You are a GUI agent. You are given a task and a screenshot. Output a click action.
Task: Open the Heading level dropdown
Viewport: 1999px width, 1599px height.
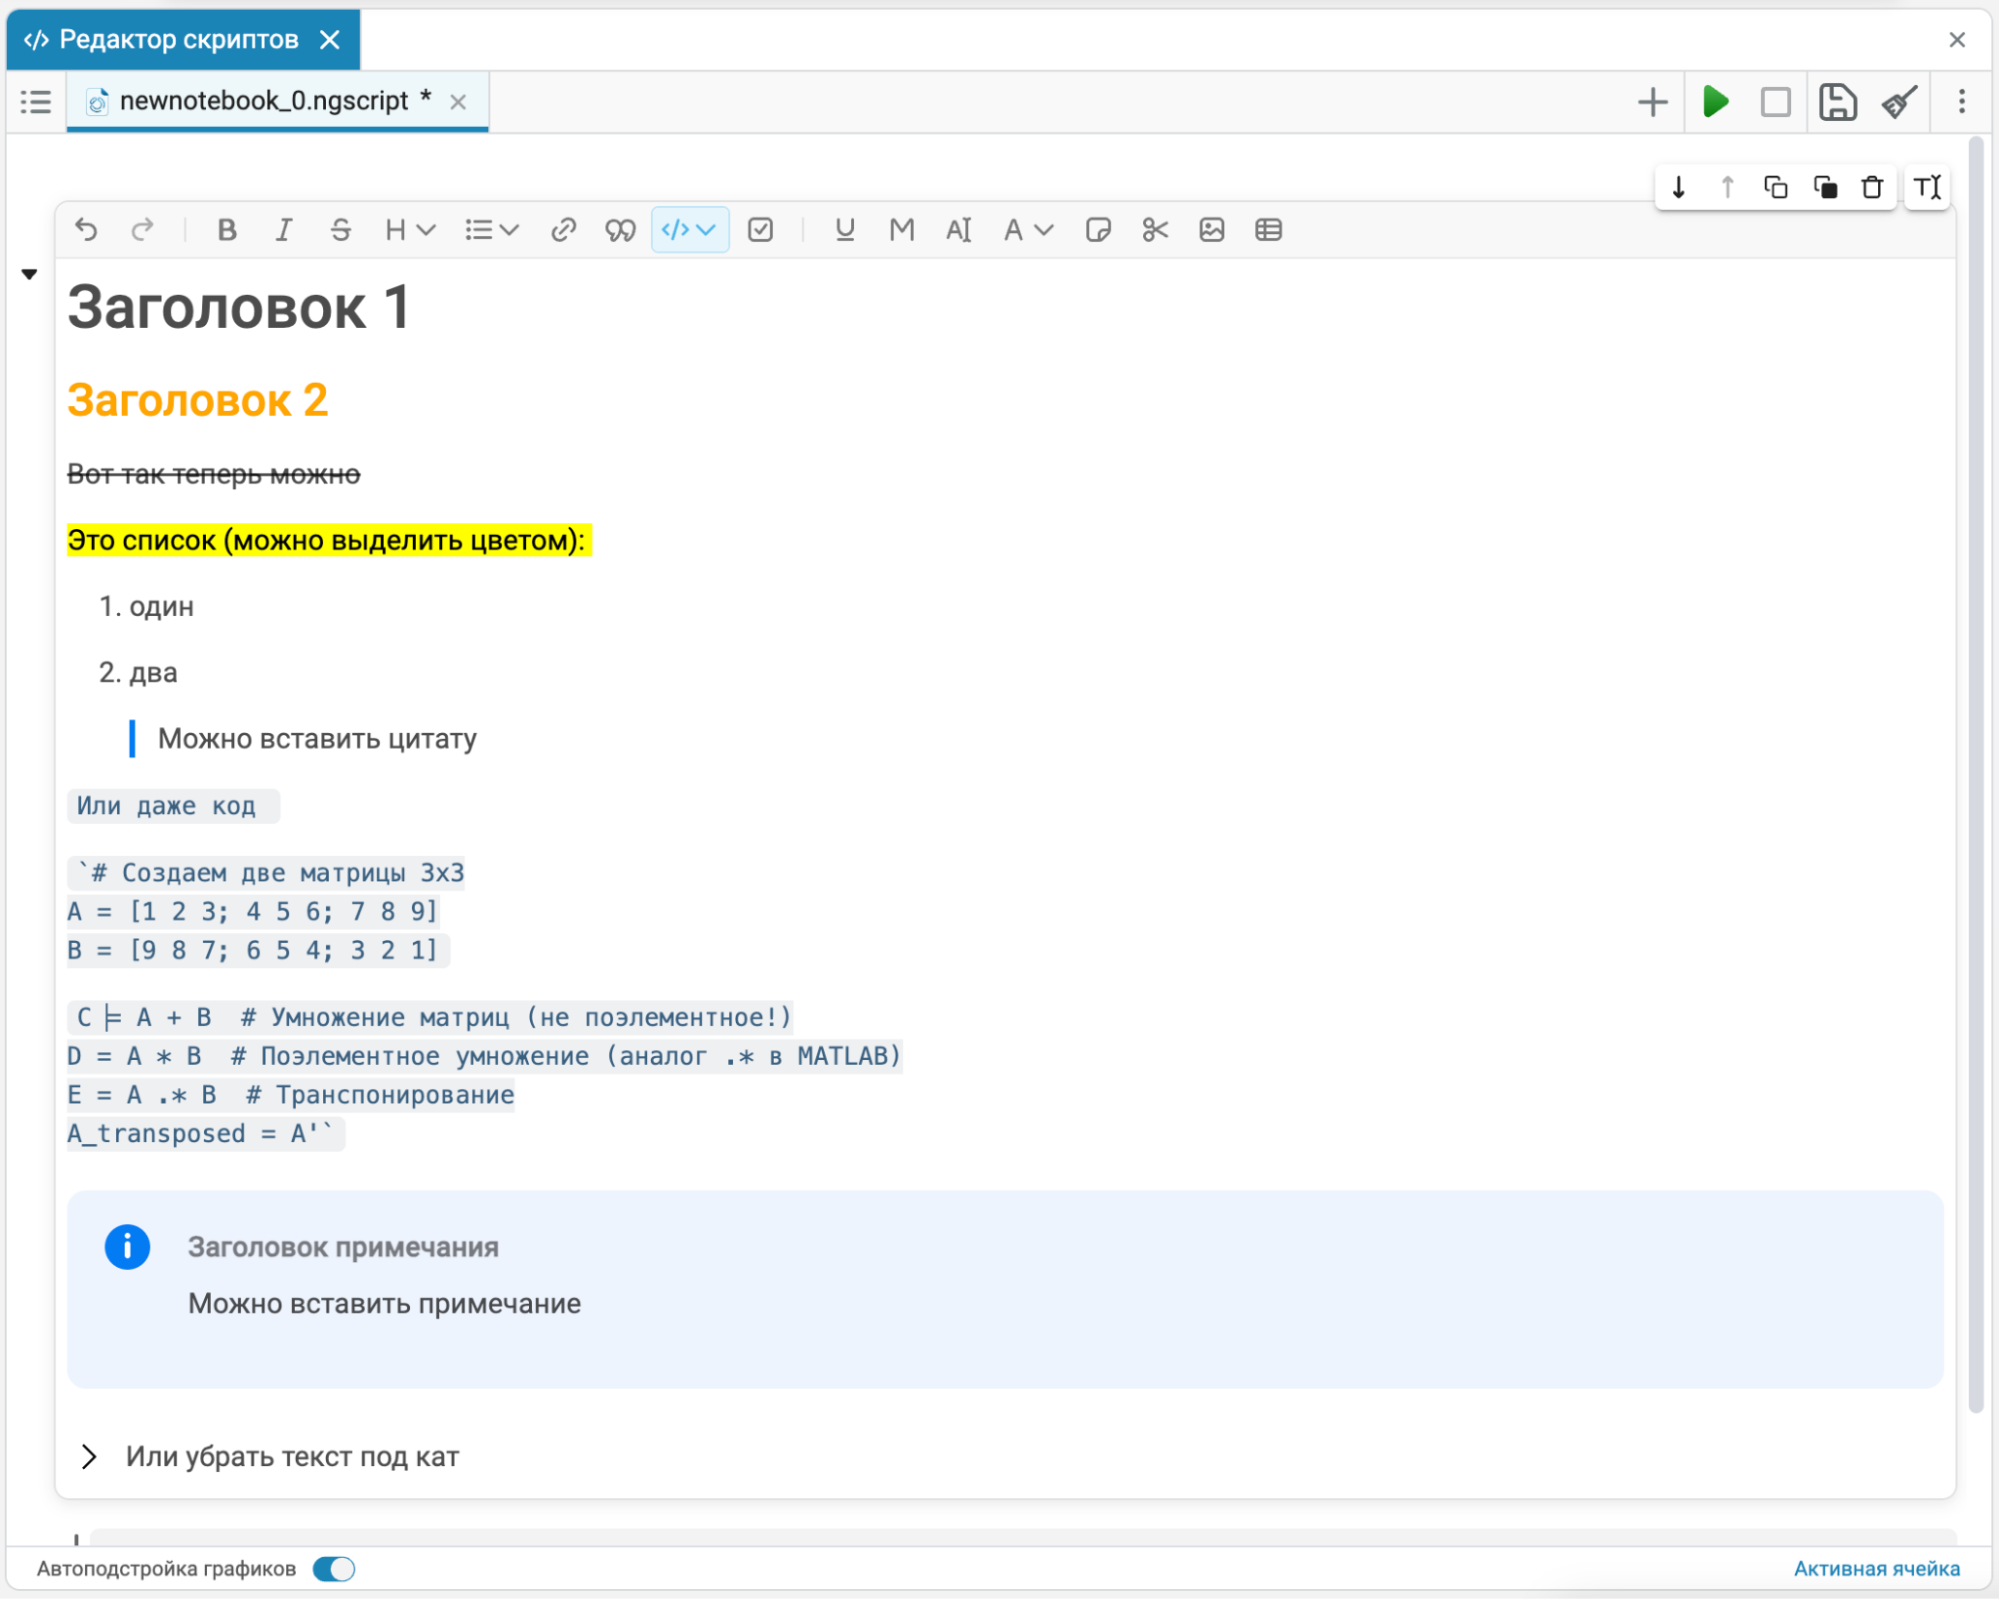point(409,230)
